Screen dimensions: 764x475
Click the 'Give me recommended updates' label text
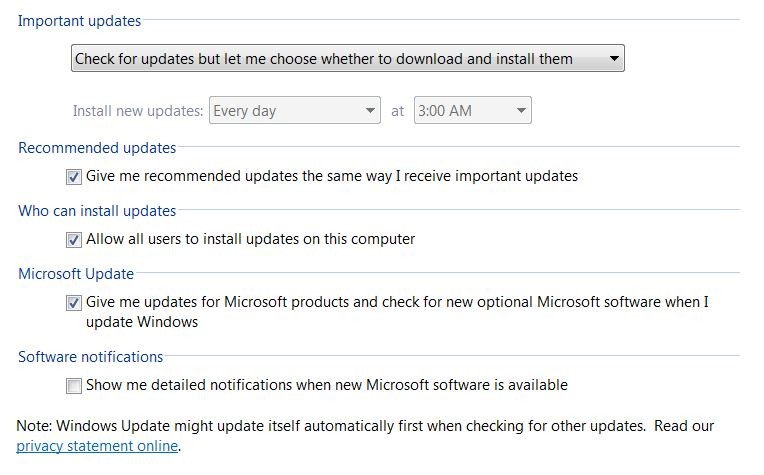(332, 176)
